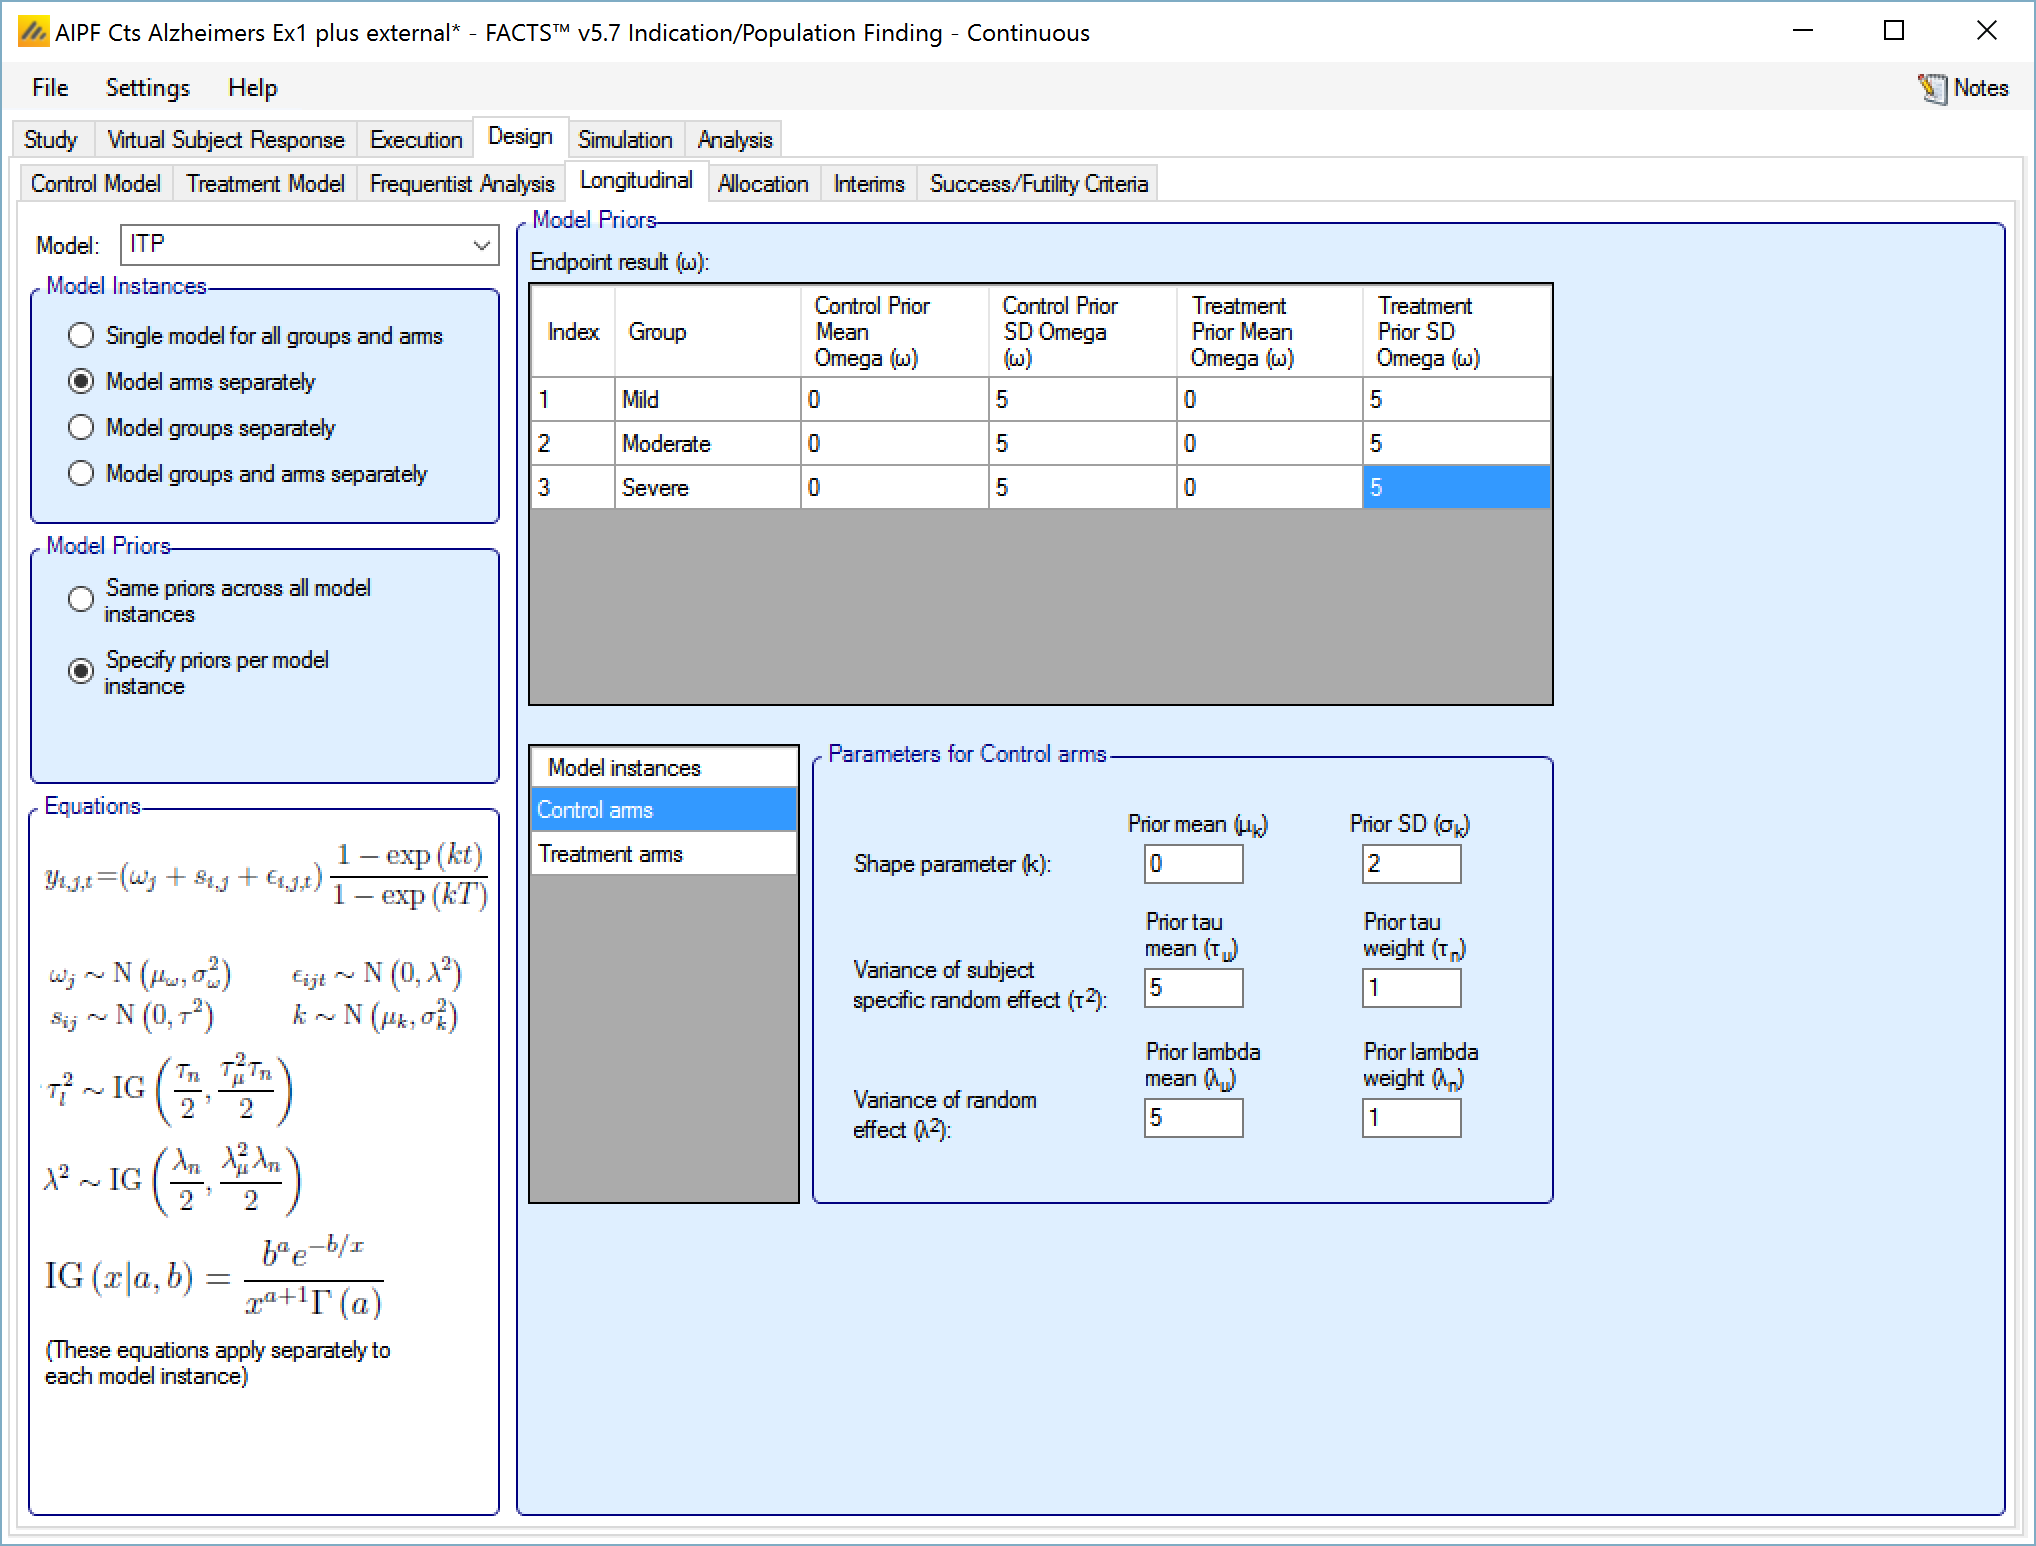Maximize the application window
2036x1546 pixels.
pos(1893,31)
